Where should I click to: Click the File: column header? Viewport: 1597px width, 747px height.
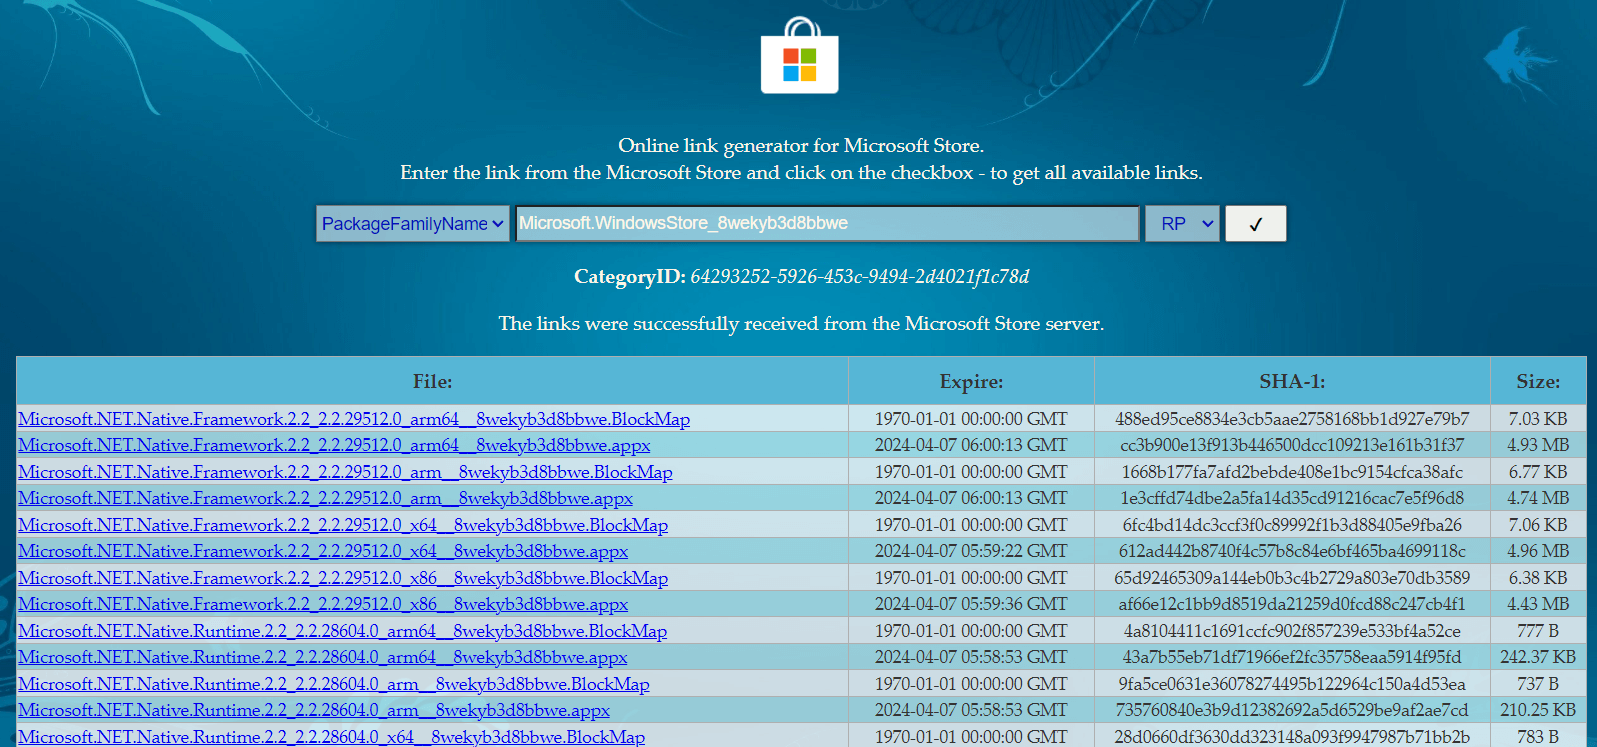pos(432,381)
